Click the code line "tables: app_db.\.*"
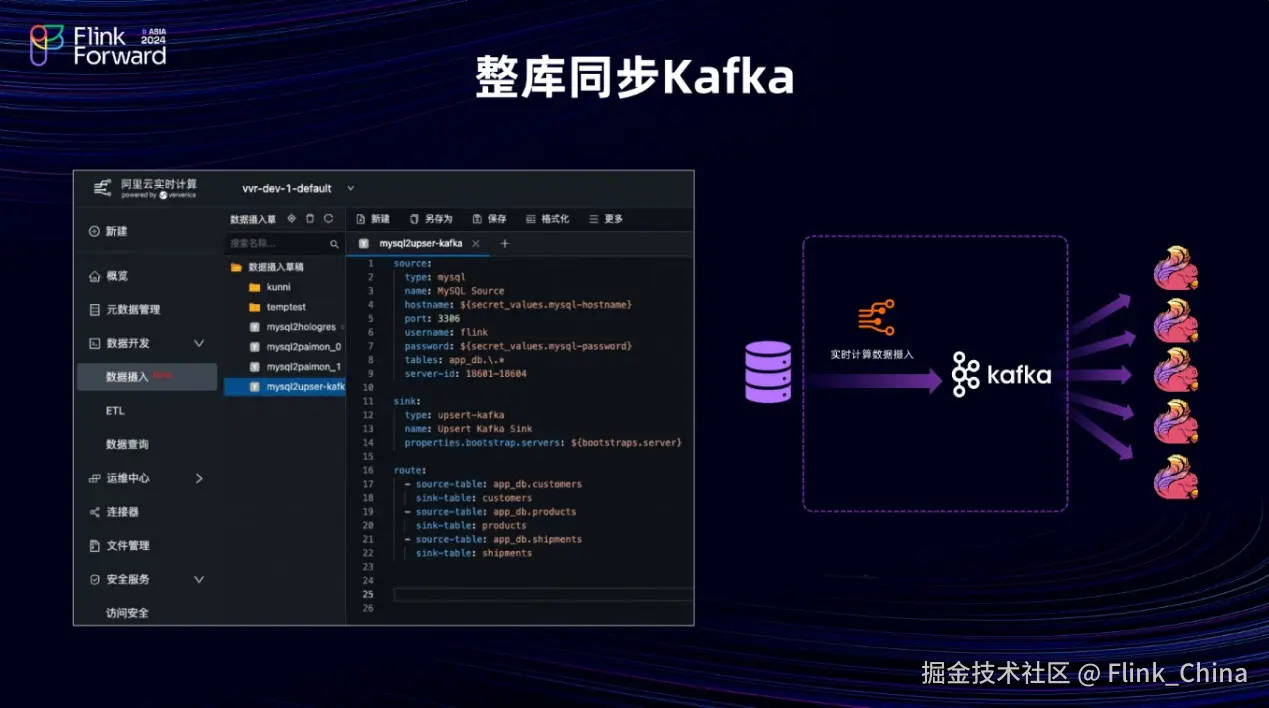 click(454, 360)
